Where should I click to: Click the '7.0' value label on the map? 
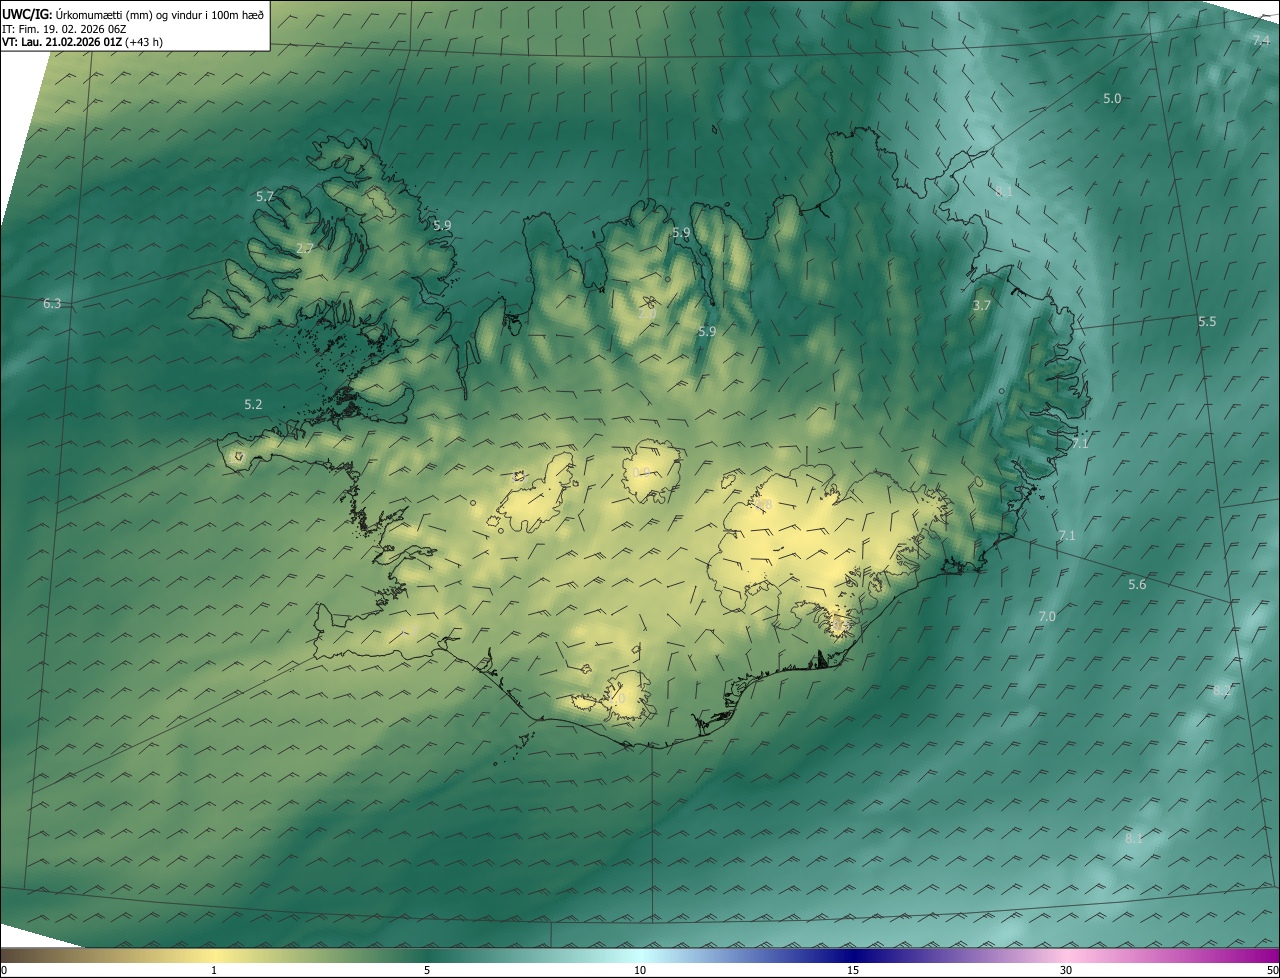(x=1047, y=616)
